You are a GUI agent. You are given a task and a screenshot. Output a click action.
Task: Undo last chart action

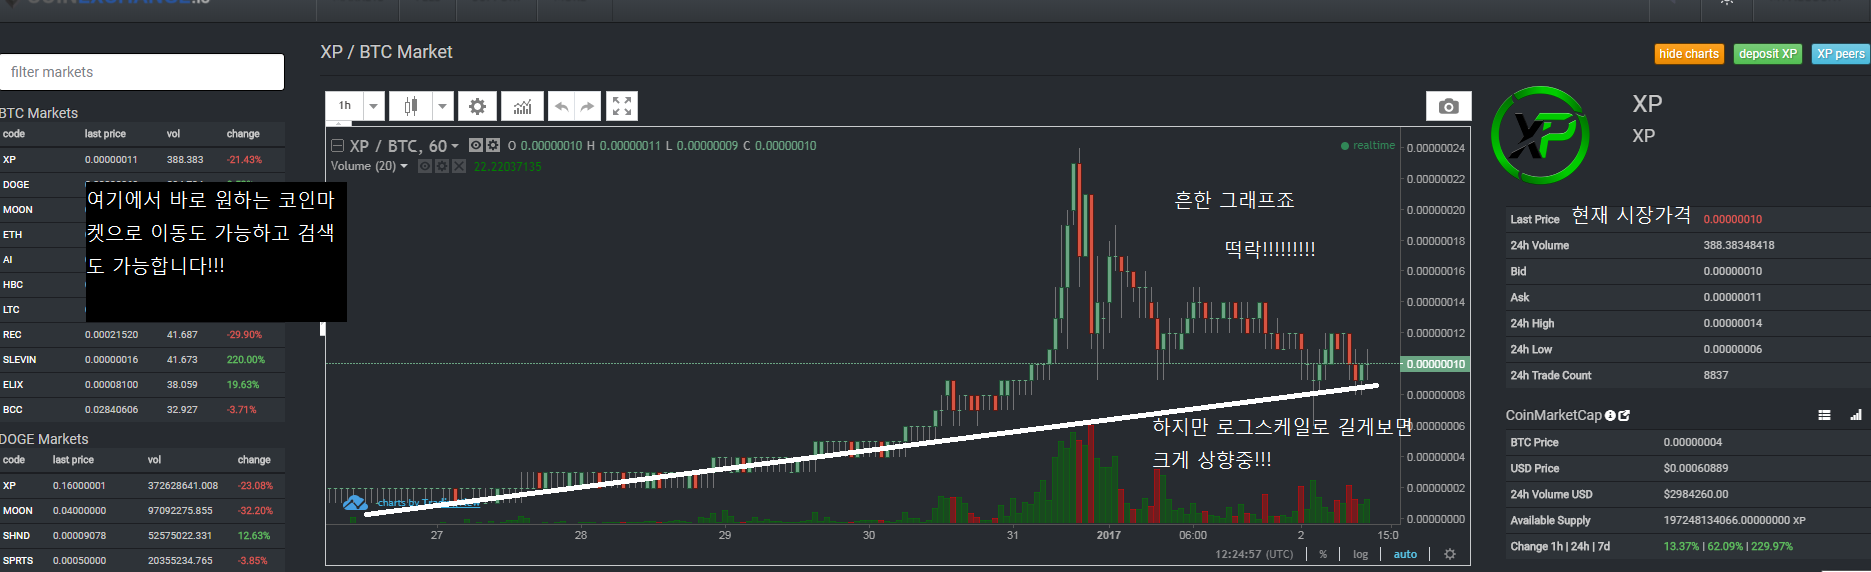[x=562, y=106]
